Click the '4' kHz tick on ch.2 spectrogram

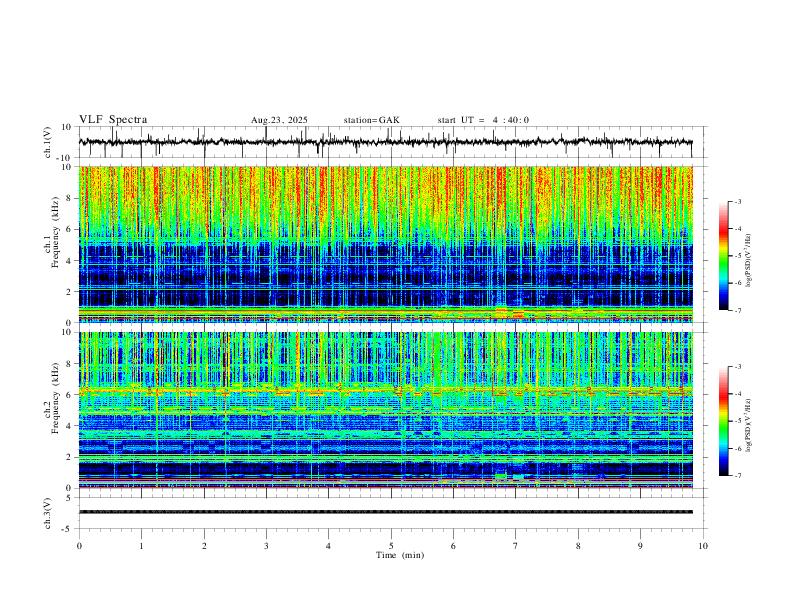[70, 426]
